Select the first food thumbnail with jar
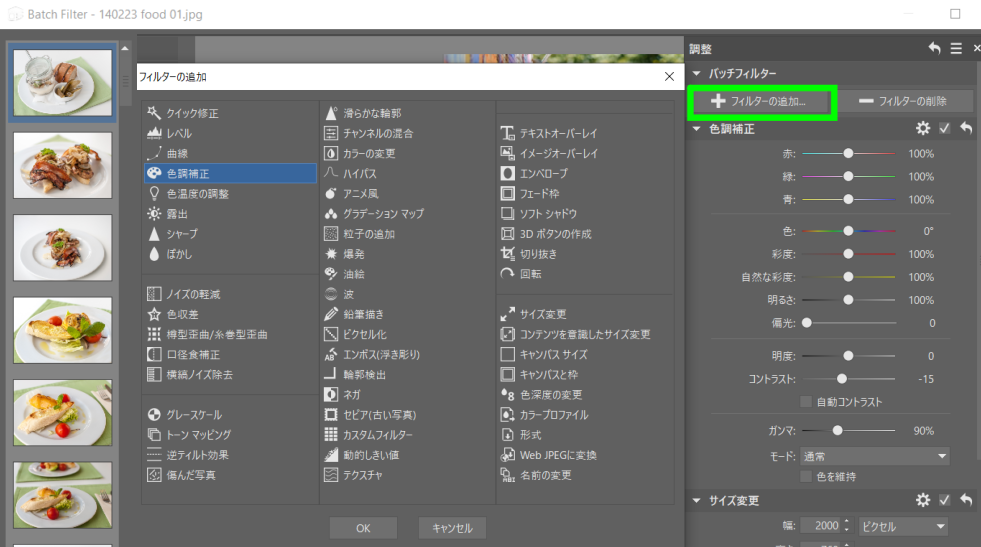The image size is (981, 547). point(63,82)
